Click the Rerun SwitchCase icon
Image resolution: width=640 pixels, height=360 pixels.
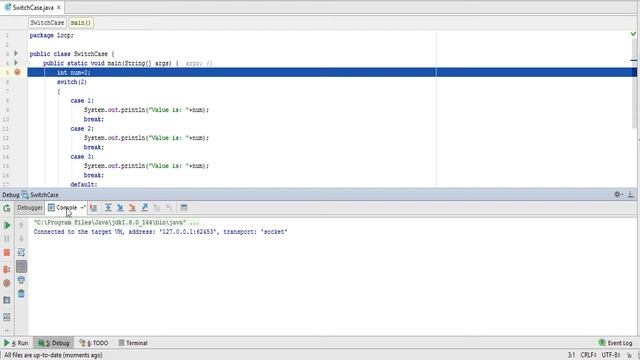(x=7, y=209)
